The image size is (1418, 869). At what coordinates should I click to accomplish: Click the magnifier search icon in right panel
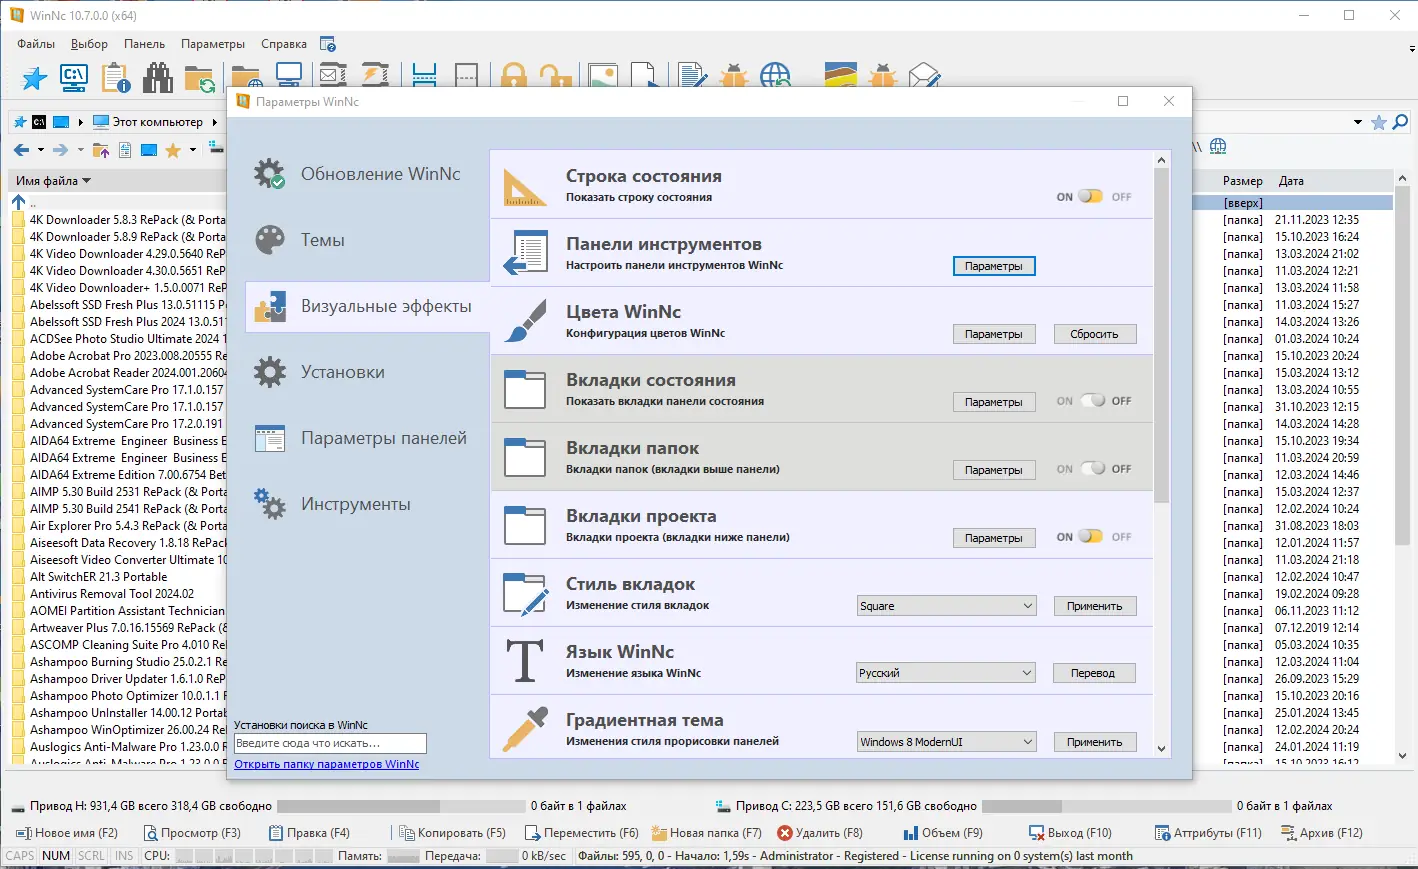pyautogui.click(x=1400, y=122)
